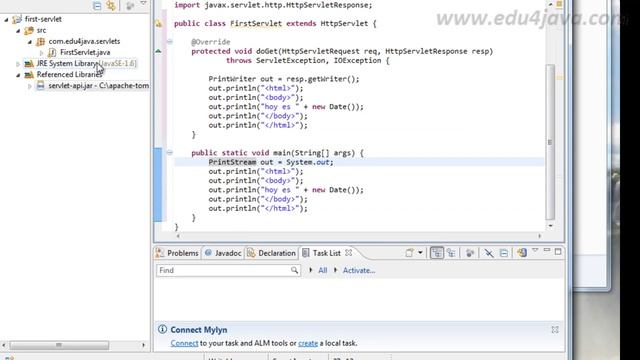Viewport: 640px width, 360px height.
Task: Click the JRE System Library icon
Action: (x=29, y=64)
